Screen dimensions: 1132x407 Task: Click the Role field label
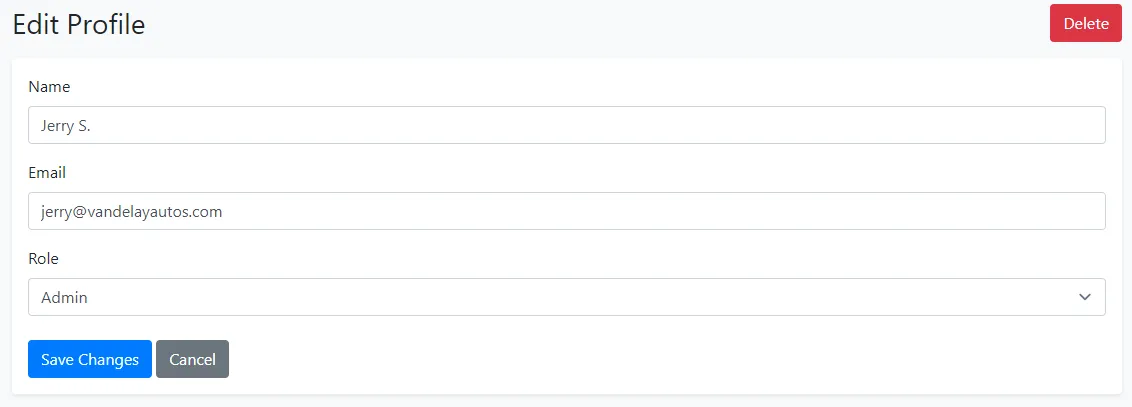(44, 259)
